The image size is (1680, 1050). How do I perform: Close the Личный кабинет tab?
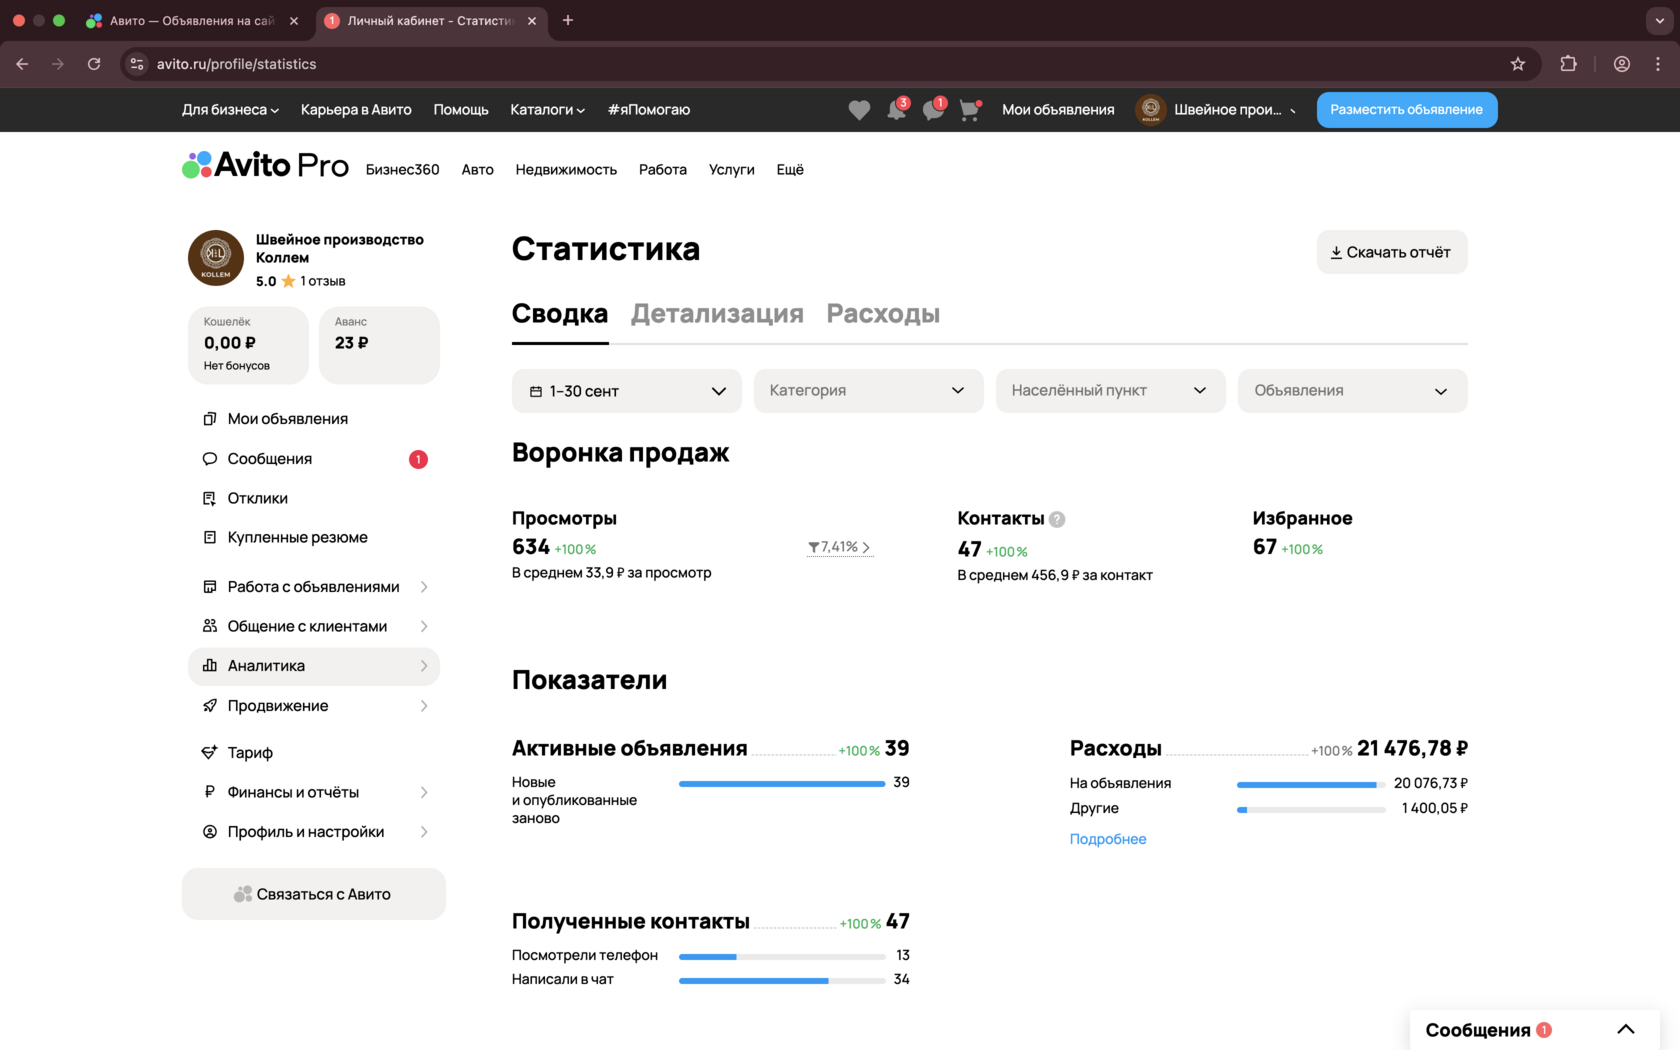tap(532, 21)
